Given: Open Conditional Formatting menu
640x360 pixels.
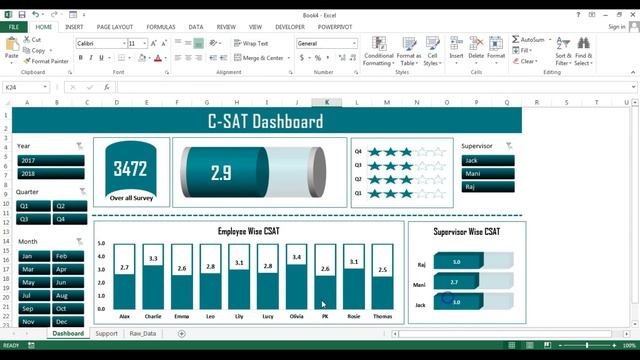Looking at the screenshot, I should 379,51.
